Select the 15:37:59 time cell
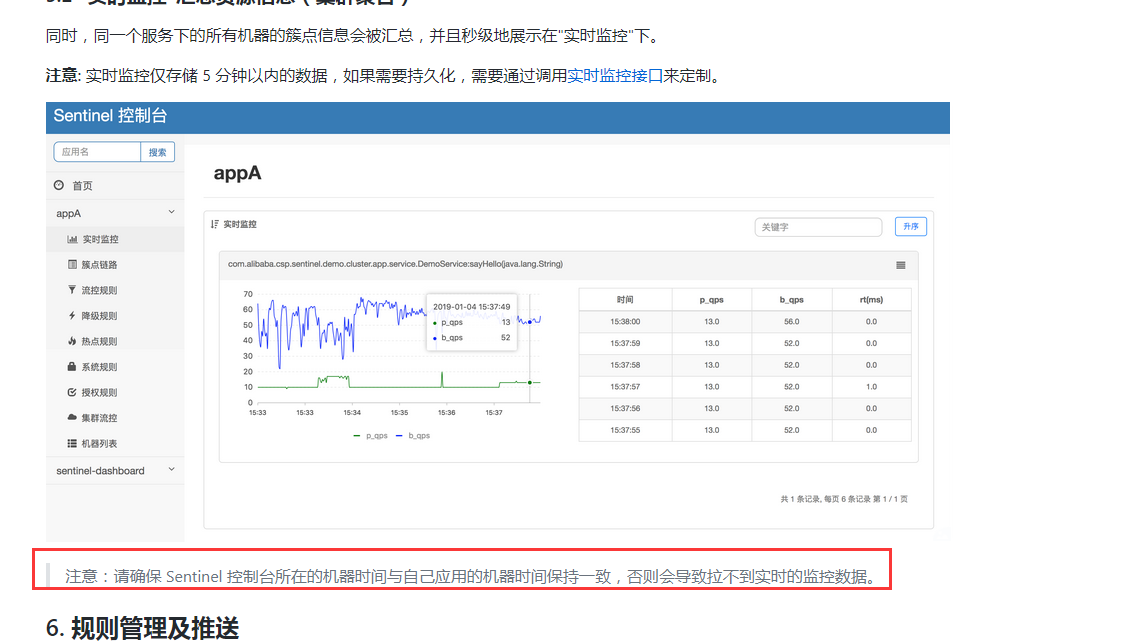The height and width of the screenshot is (641, 1123). click(x=625, y=343)
